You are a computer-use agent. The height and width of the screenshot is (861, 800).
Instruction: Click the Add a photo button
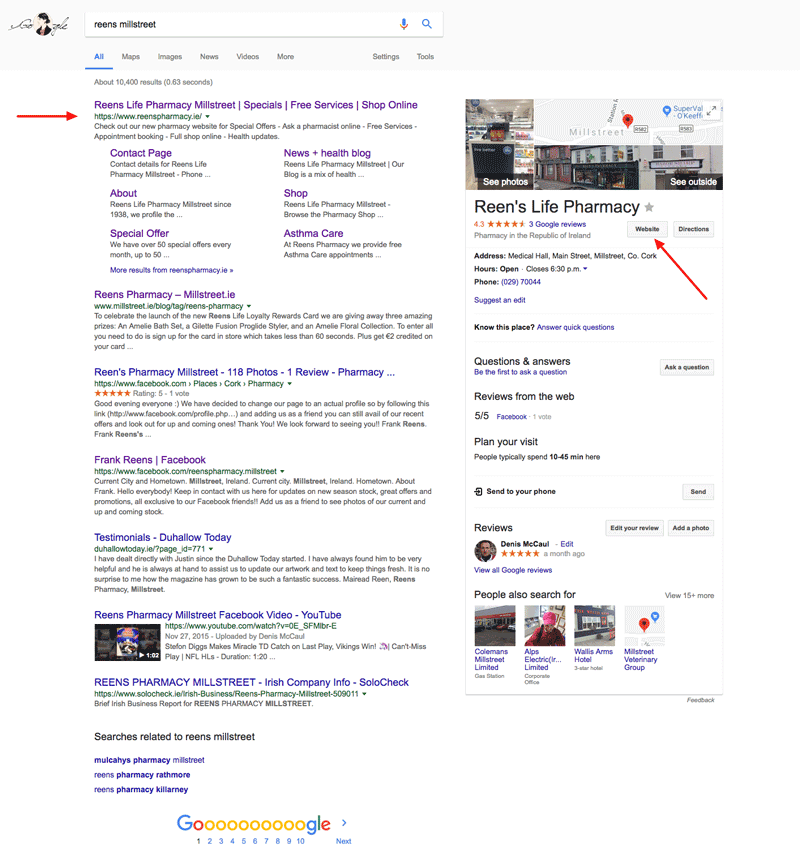pos(691,528)
